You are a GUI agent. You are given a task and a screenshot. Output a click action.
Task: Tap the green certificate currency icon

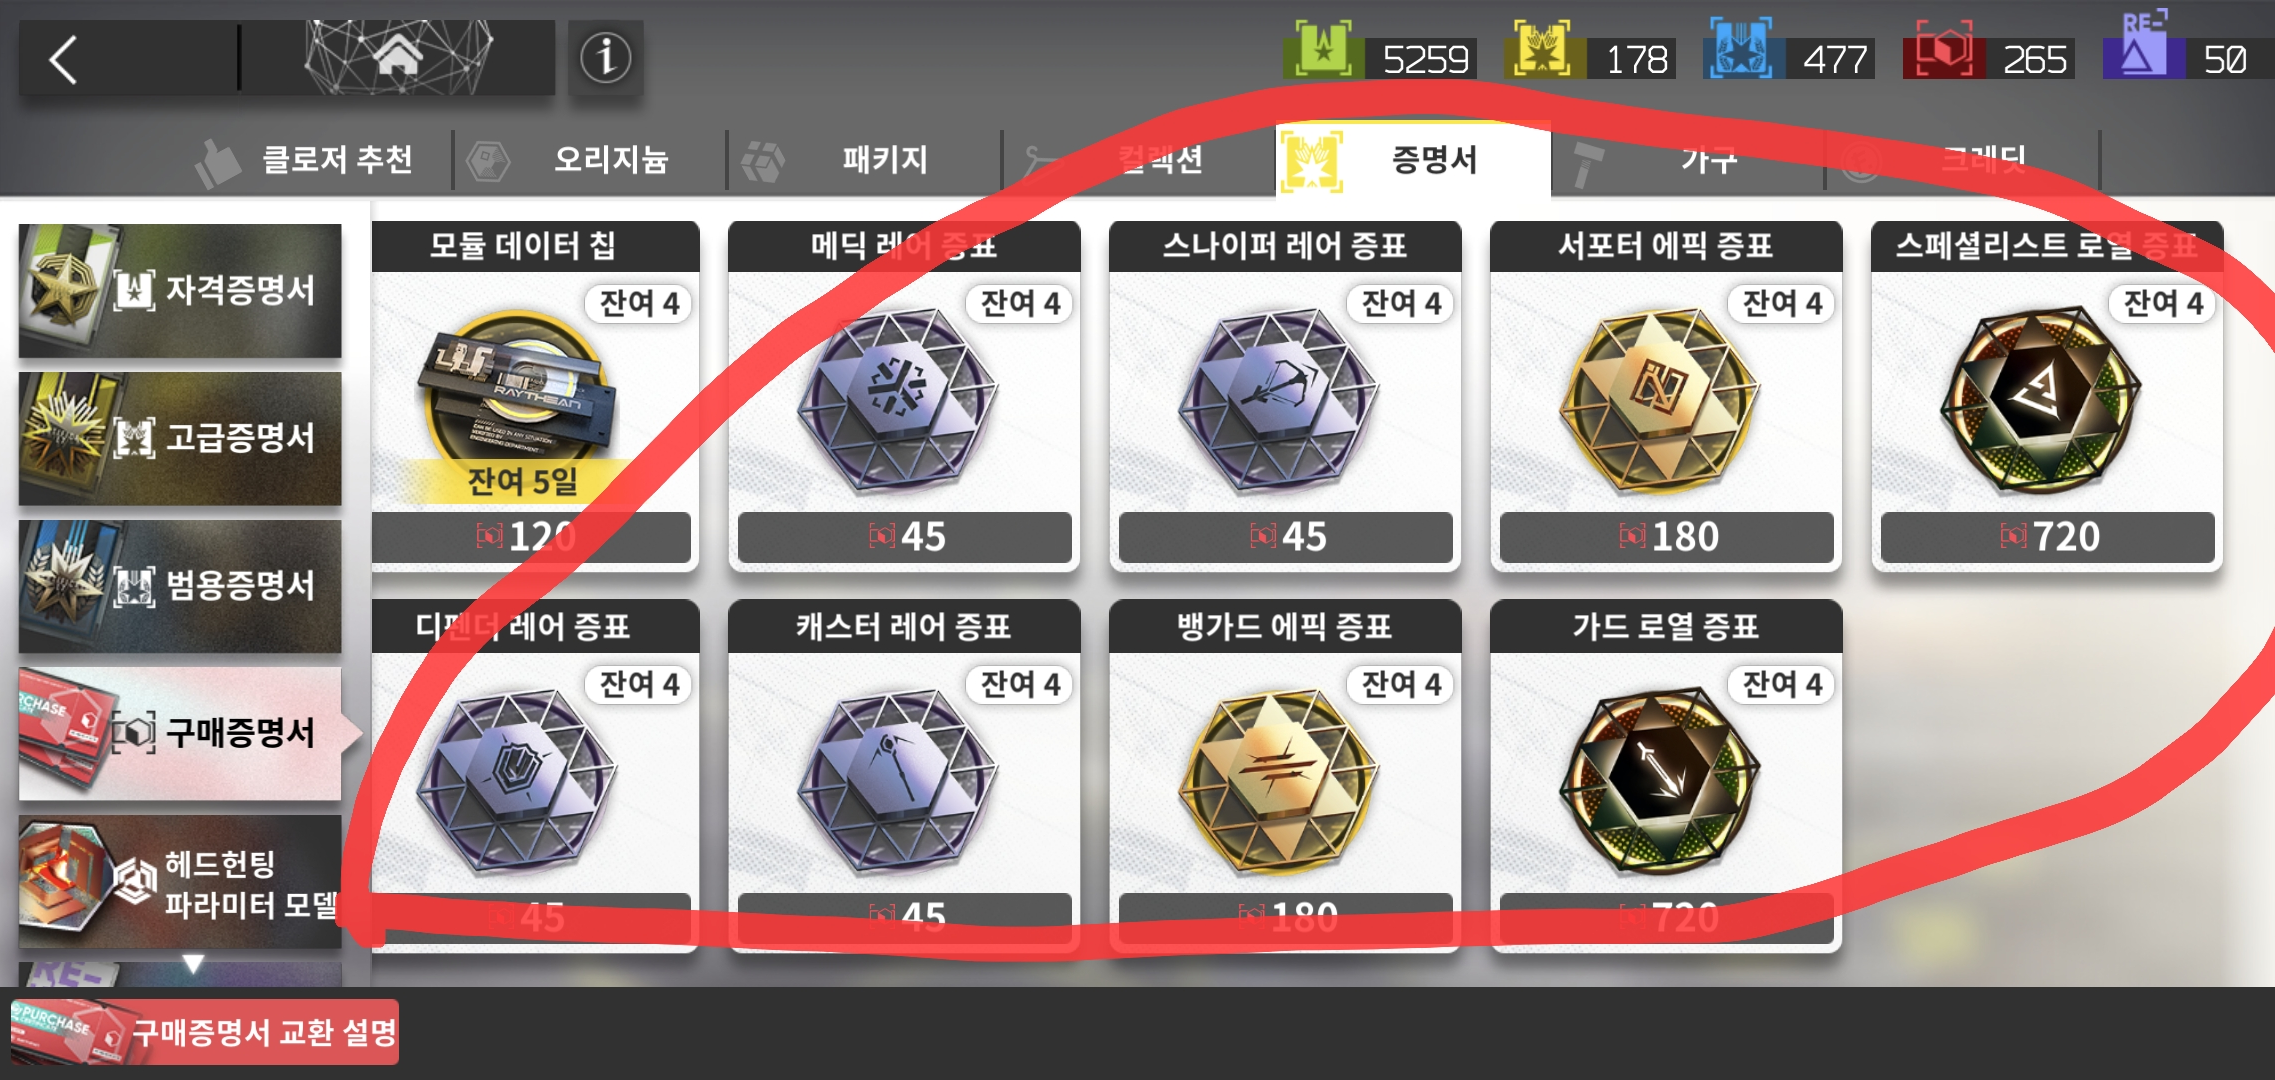pyautogui.click(x=1324, y=50)
